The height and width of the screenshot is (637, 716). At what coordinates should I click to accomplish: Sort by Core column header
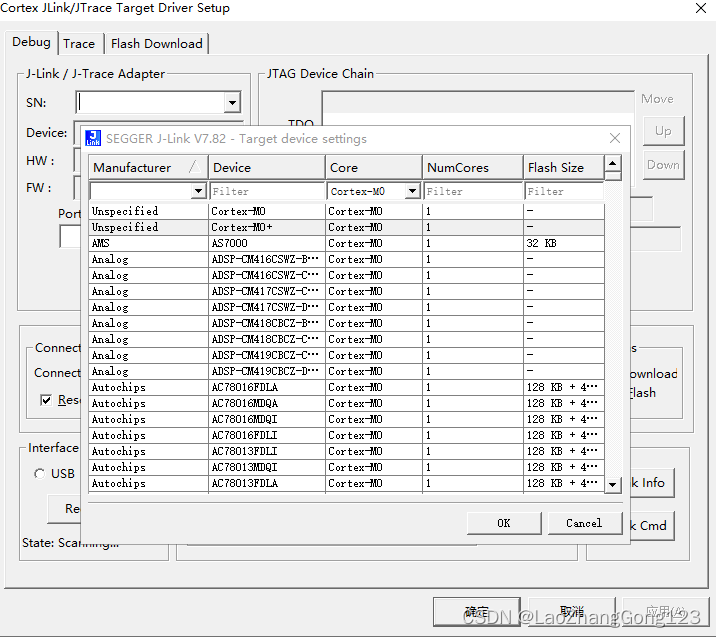pos(374,168)
